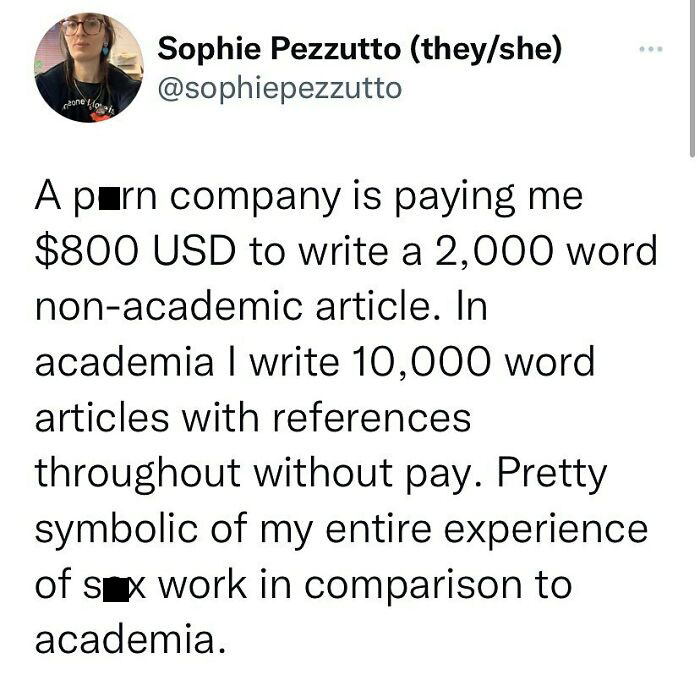Click the '(they/she)' pronouns in the name
Viewport: 700px width, 697px height.
485,49
